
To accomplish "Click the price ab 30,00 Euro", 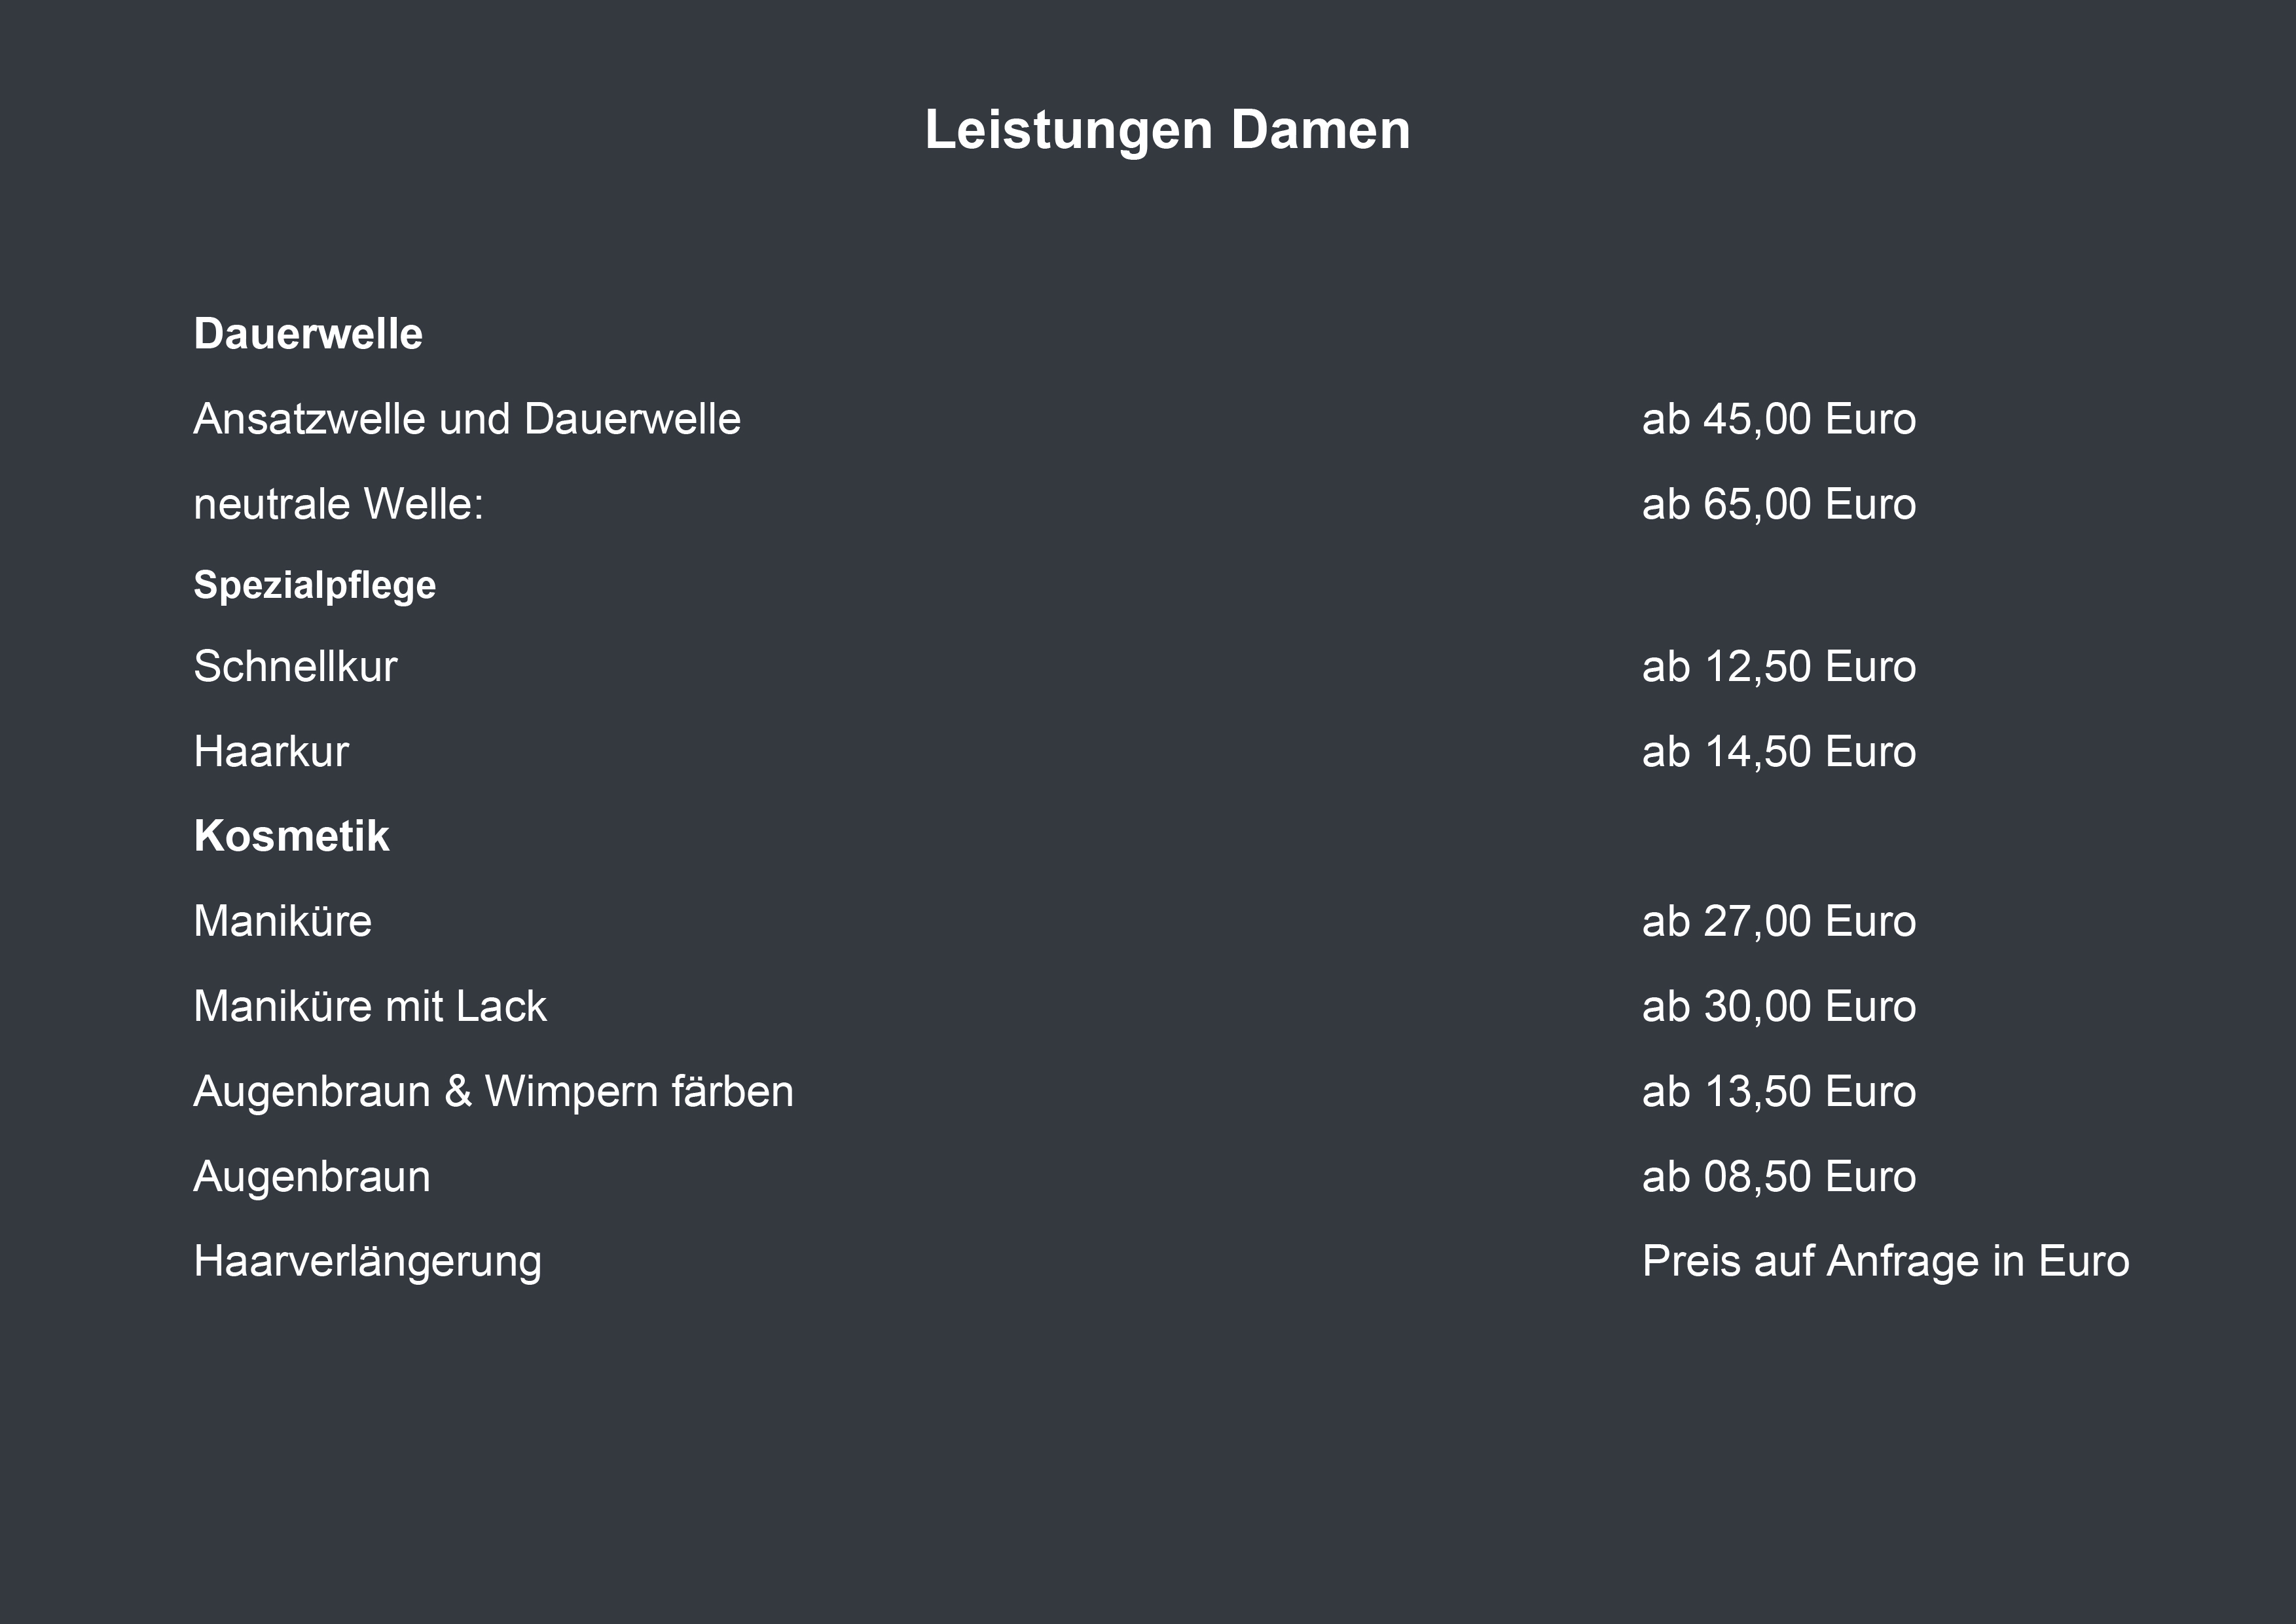I will pyautogui.click(x=1779, y=1006).
